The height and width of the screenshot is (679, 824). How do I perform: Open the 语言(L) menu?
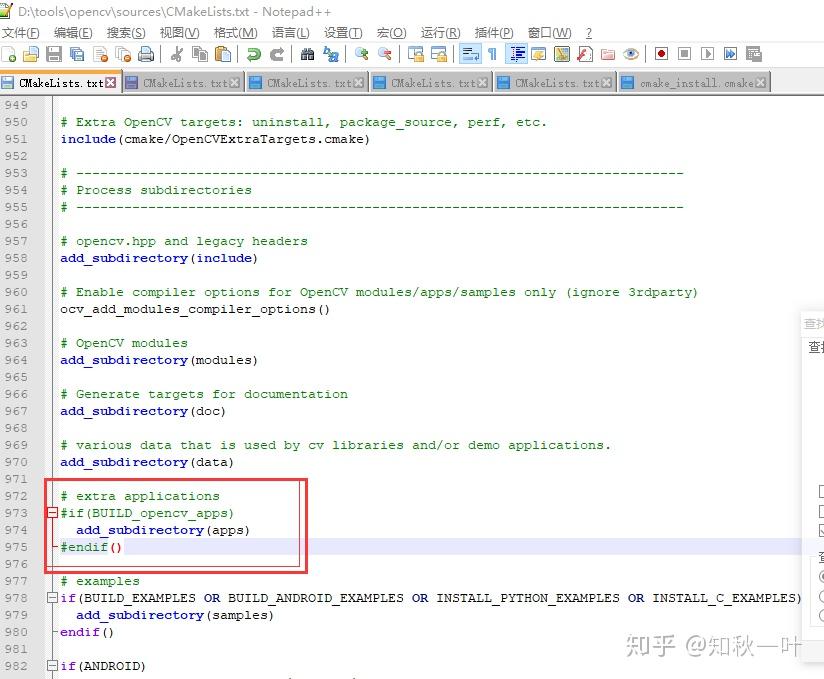pos(291,33)
